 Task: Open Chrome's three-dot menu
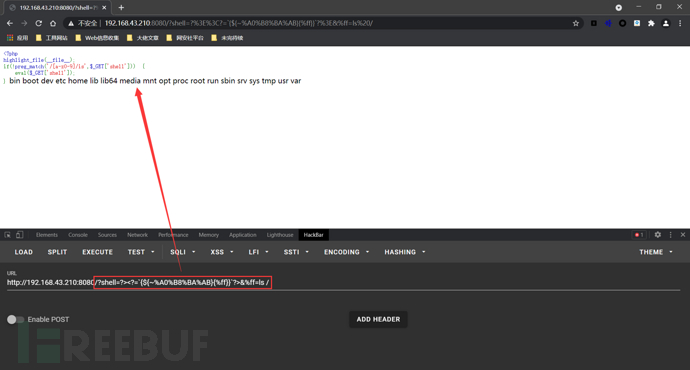[x=680, y=23]
